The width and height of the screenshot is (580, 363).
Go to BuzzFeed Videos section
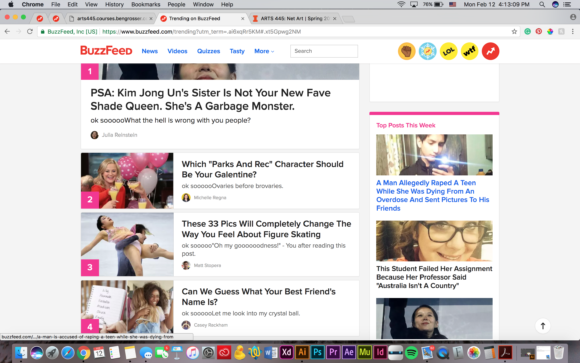(177, 51)
